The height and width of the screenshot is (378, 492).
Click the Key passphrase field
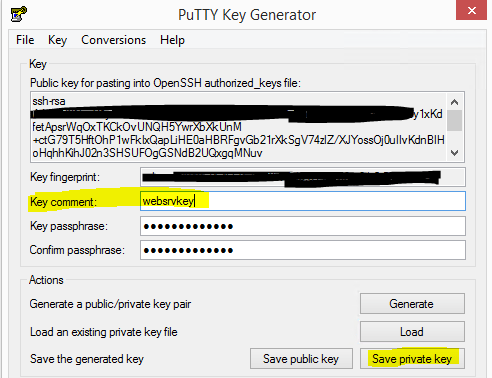[x=303, y=226]
